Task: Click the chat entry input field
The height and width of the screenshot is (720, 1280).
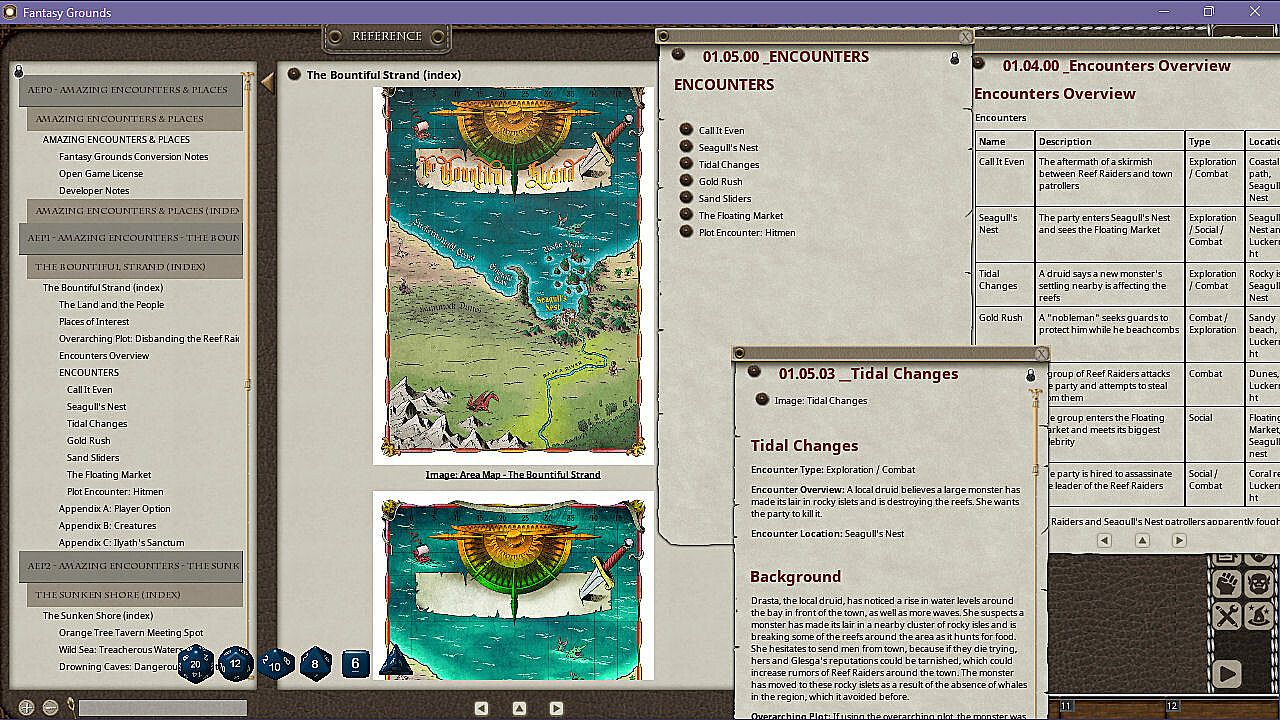Action: coord(163,708)
